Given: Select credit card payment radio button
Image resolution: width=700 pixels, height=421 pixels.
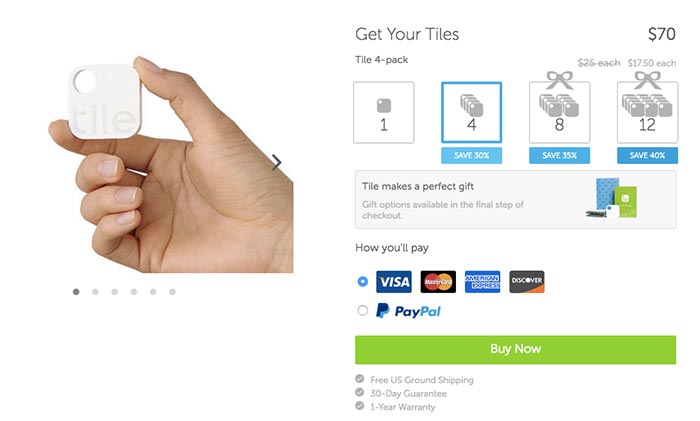Looking at the screenshot, I should 363,282.
